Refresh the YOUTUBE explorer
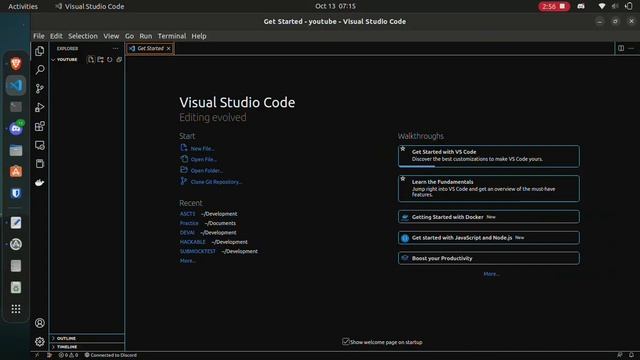This screenshot has width=640, height=360. tap(109, 60)
